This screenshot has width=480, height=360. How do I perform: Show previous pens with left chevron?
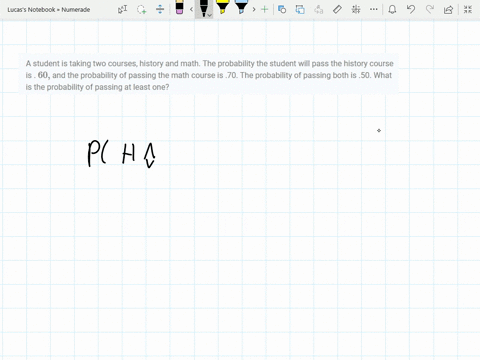tap(191, 9)
